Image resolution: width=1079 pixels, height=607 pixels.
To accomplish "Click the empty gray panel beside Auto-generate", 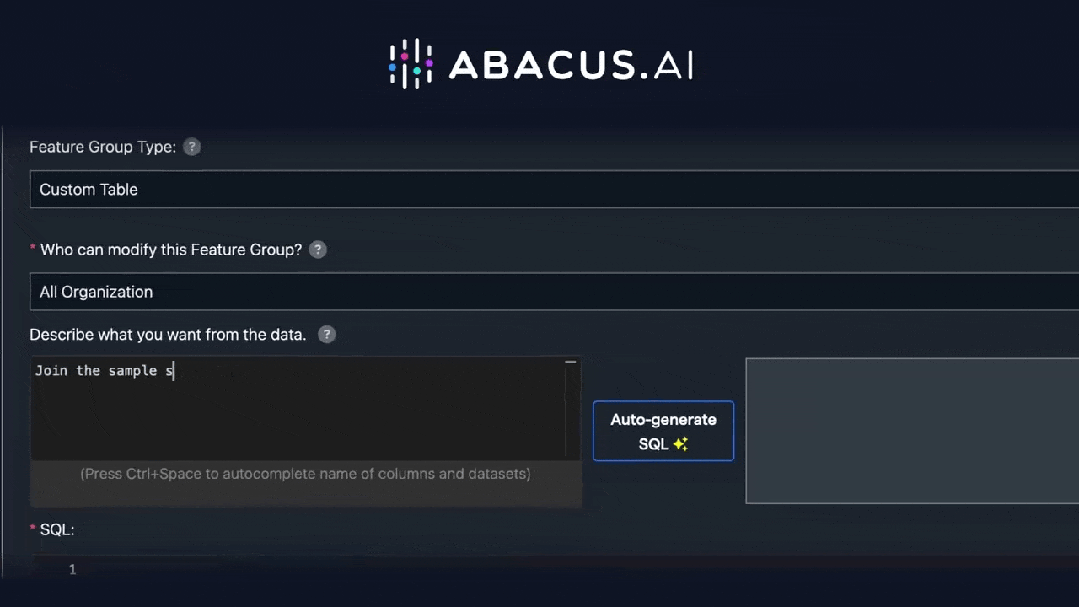I will click(x=912, y=431).
